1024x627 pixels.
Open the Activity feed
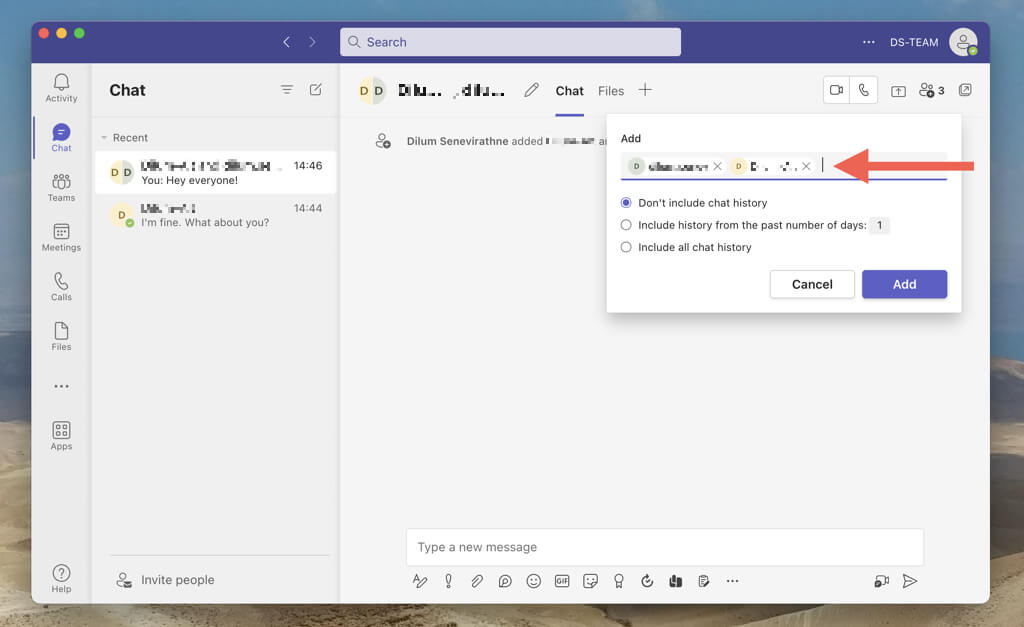point(61,88)
